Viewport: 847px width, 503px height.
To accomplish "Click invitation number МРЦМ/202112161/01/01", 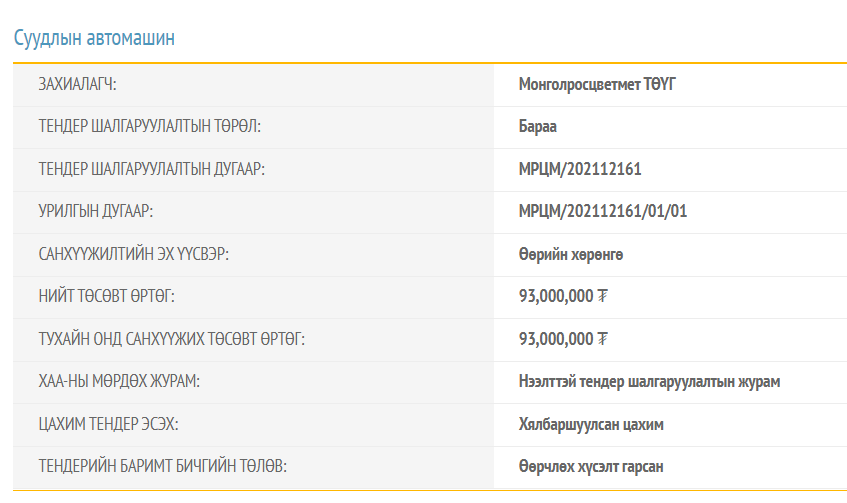I will click(x=603, y=211).
